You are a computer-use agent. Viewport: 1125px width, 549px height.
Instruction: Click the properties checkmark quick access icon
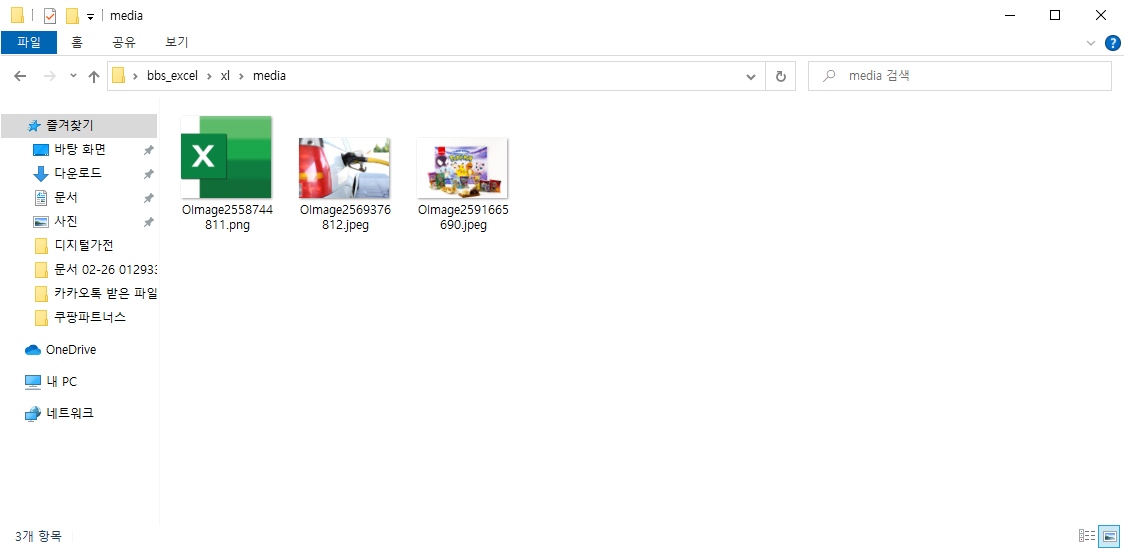(x=50, y=16)
